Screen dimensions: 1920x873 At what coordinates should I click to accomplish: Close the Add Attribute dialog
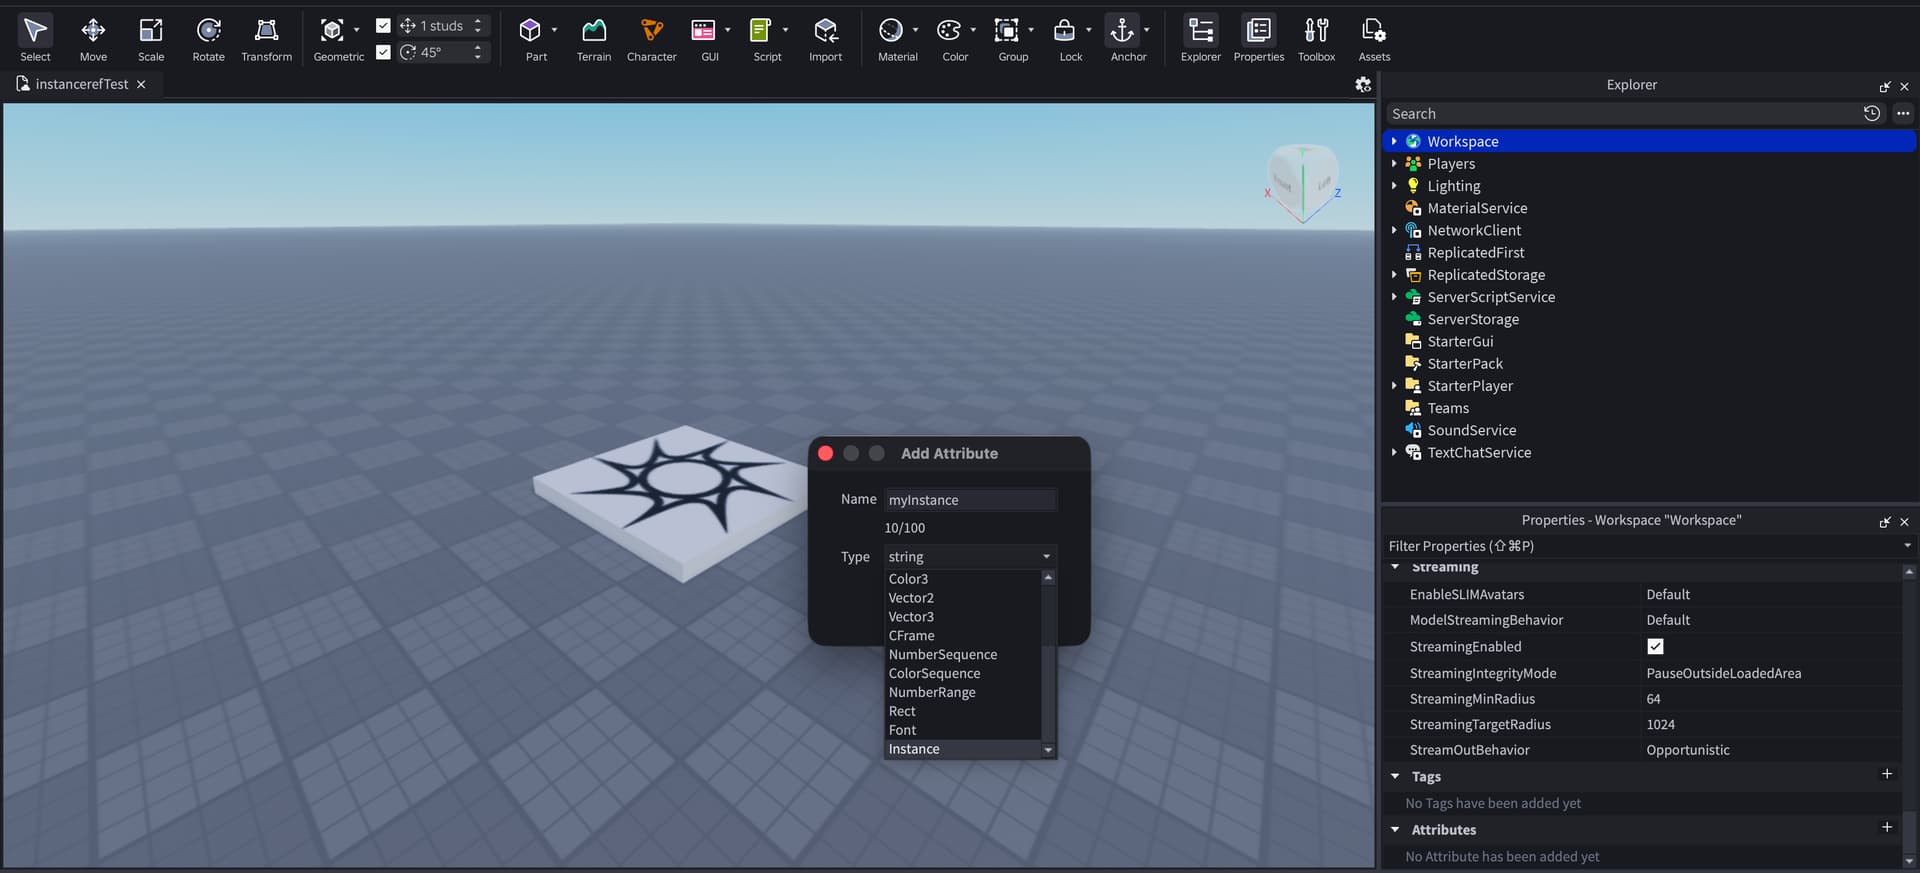pyautogui.click(x=825, y=453)
